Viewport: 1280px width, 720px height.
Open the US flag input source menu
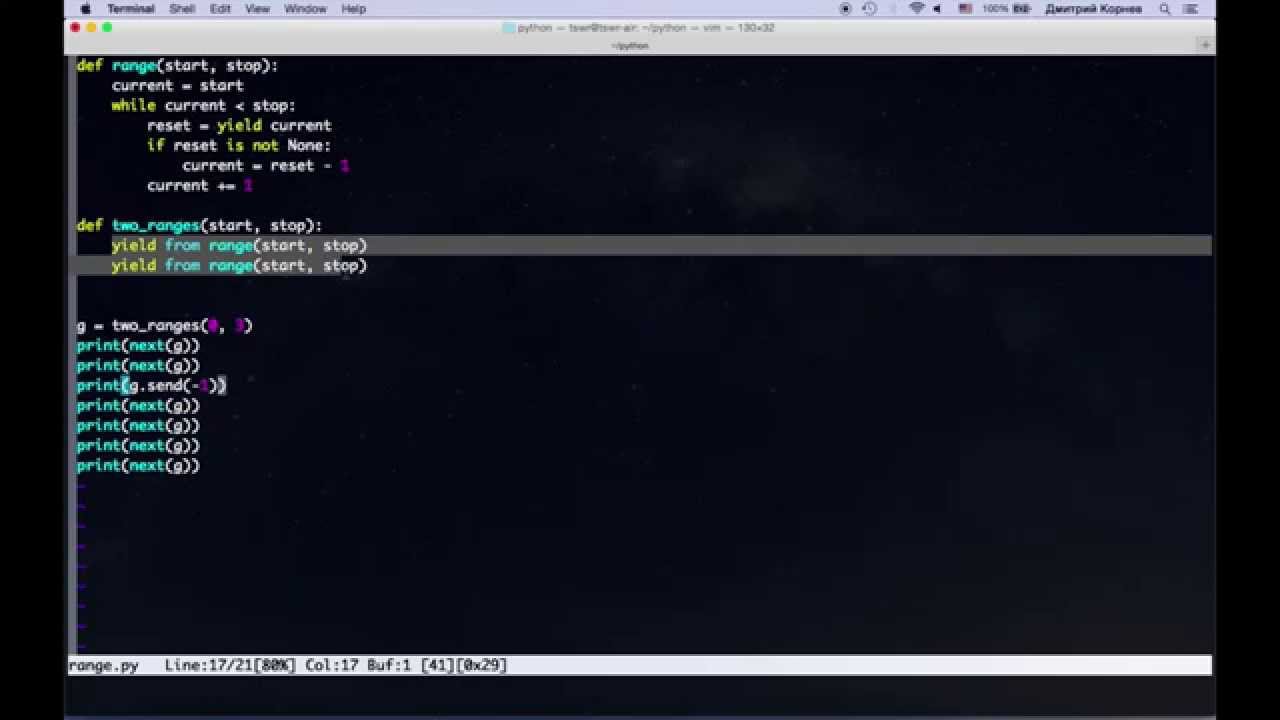pos(965,8)
